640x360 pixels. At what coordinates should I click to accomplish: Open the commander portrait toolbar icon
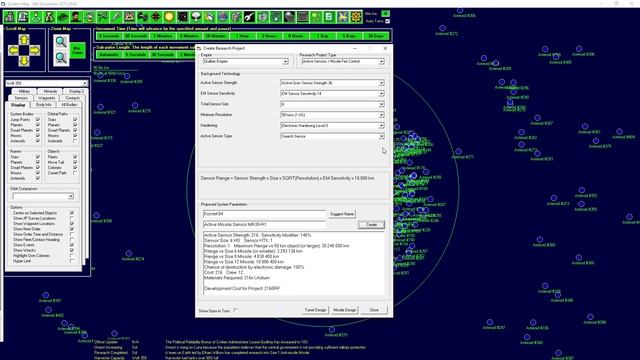tap(76, 17)
